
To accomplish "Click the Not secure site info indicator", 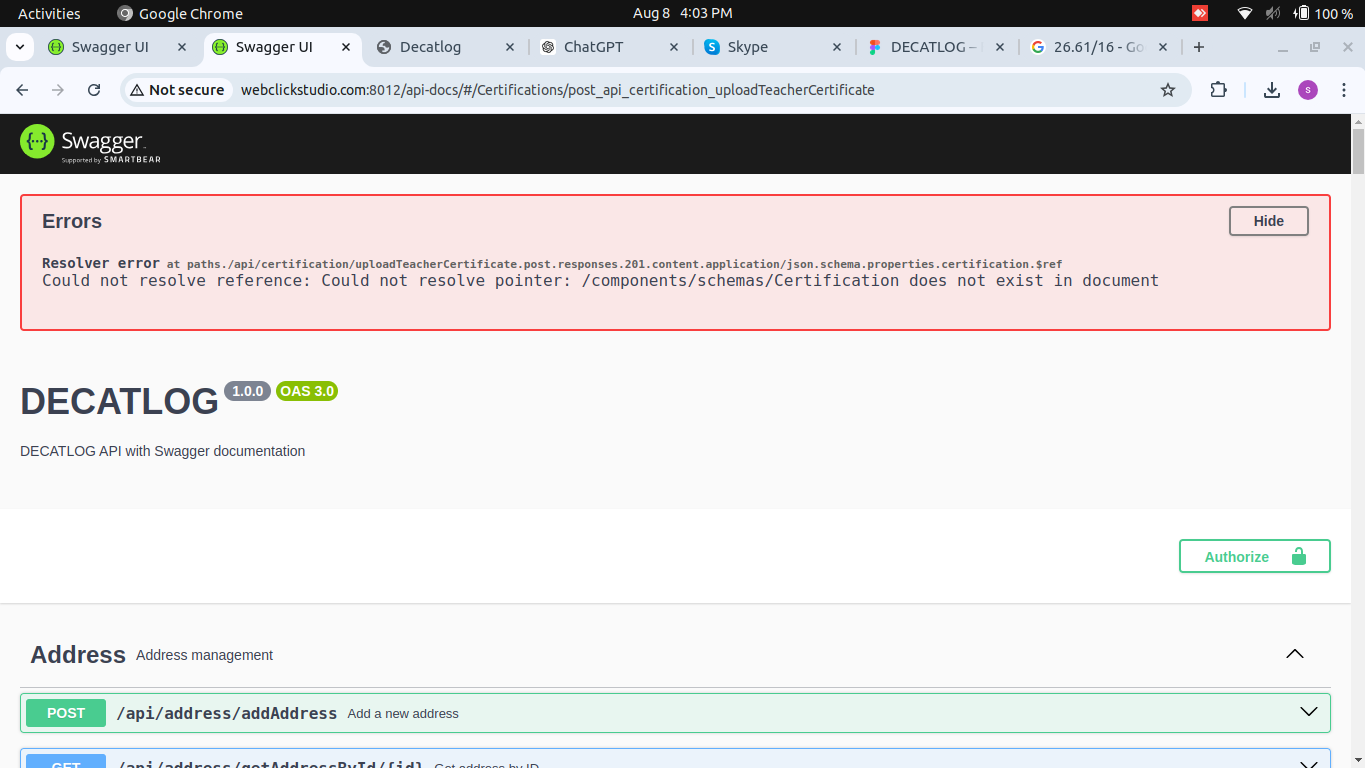I will (177, 90).
